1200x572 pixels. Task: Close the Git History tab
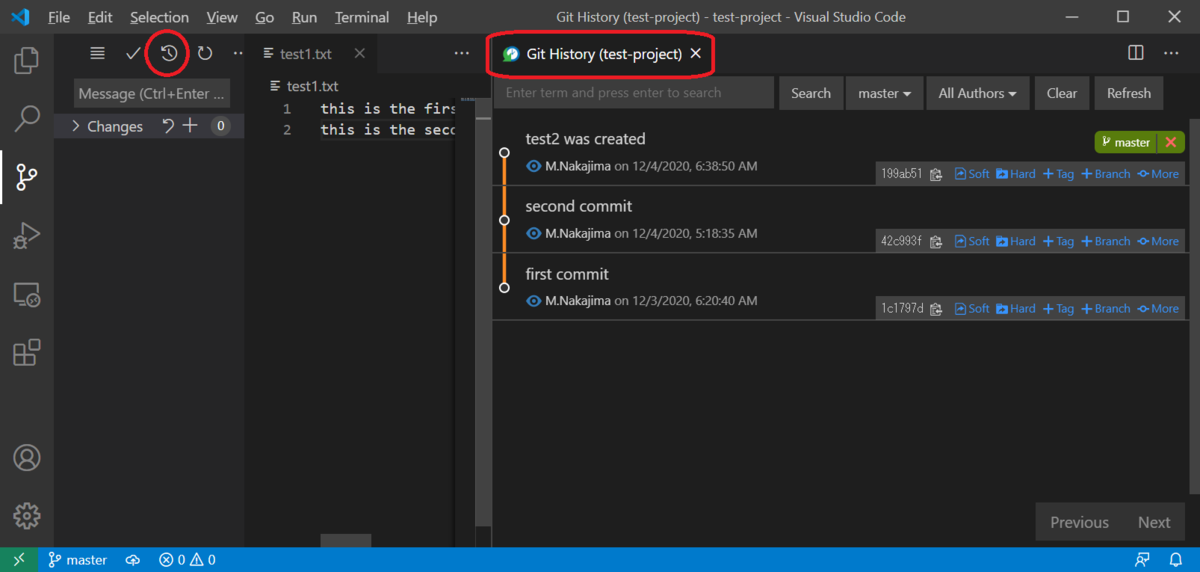[x=696, y=54]
